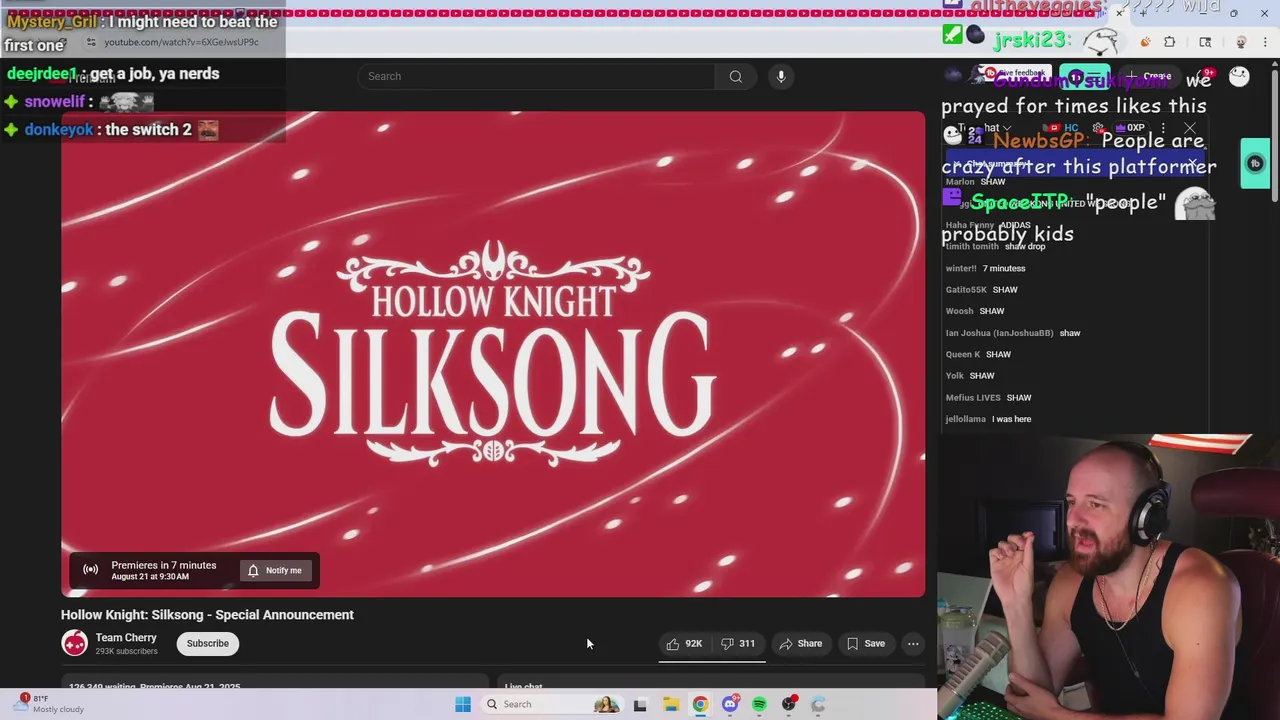The height and width of the screenshot is (720, 1280).
Task: Click chat message by Ian Joshua (IanJoshuaBB)
Action: [x=1013, y=333]
